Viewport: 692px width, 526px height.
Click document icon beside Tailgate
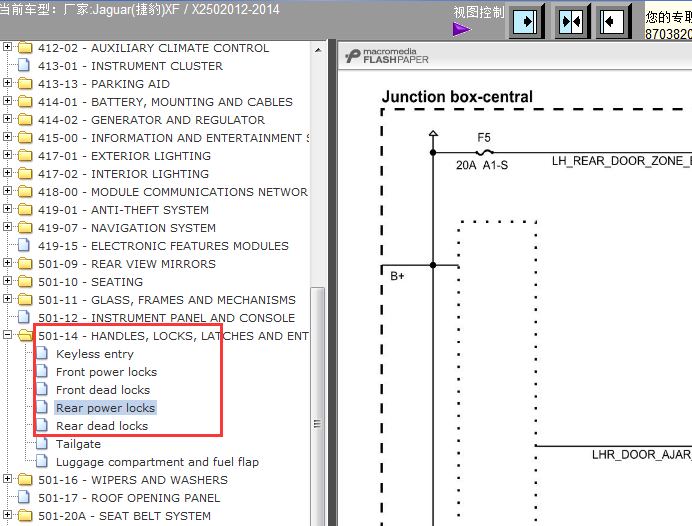[42, 443]
